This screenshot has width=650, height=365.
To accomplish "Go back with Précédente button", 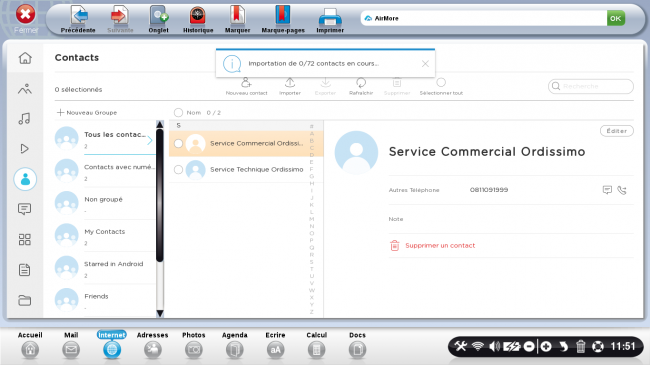I will [x=78, y=19].
